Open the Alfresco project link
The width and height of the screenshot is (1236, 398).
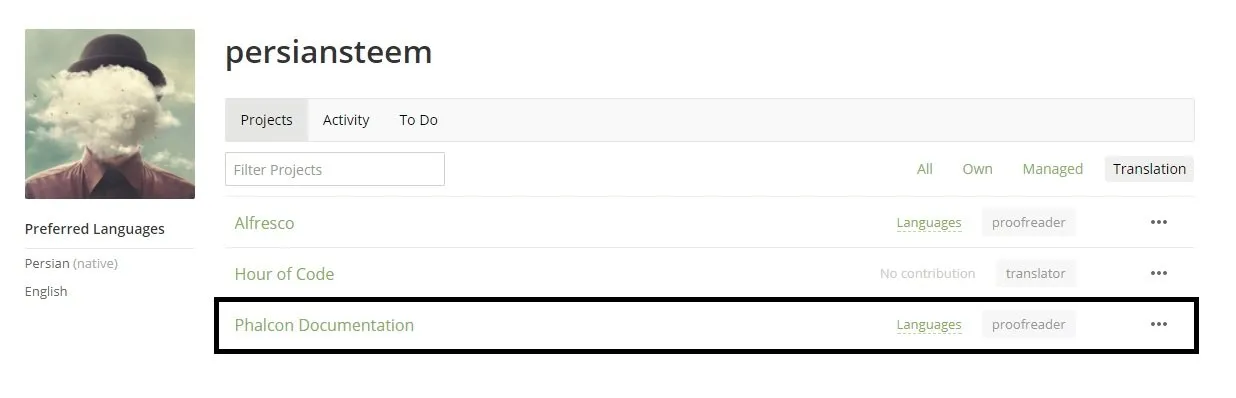click(x=264, y=223)
